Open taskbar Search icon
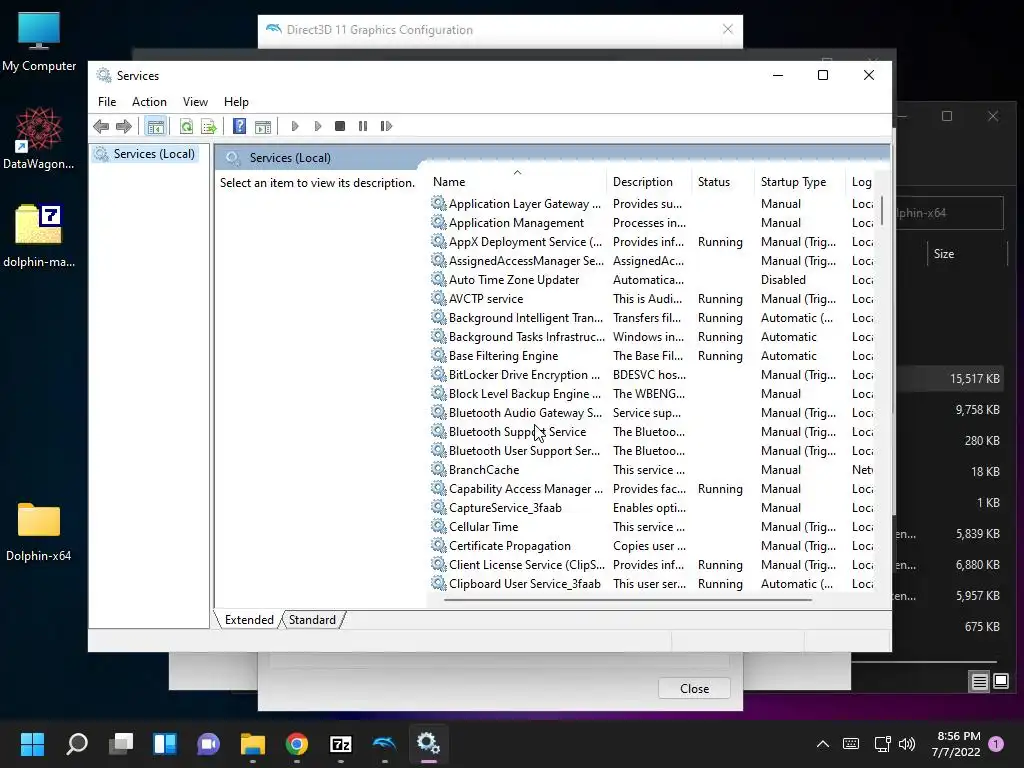The width and height of the screenshot is (1024, 768). tap(76, 744)
